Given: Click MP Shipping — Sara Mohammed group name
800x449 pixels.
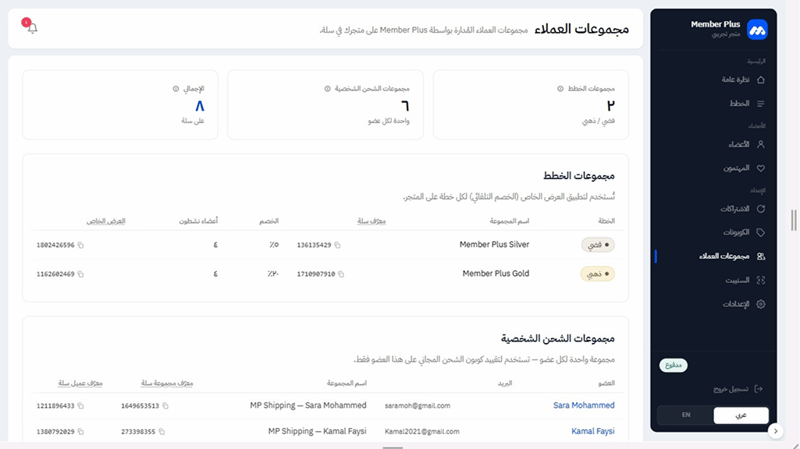Looking at the screenshot, I should tap(308, 406).
